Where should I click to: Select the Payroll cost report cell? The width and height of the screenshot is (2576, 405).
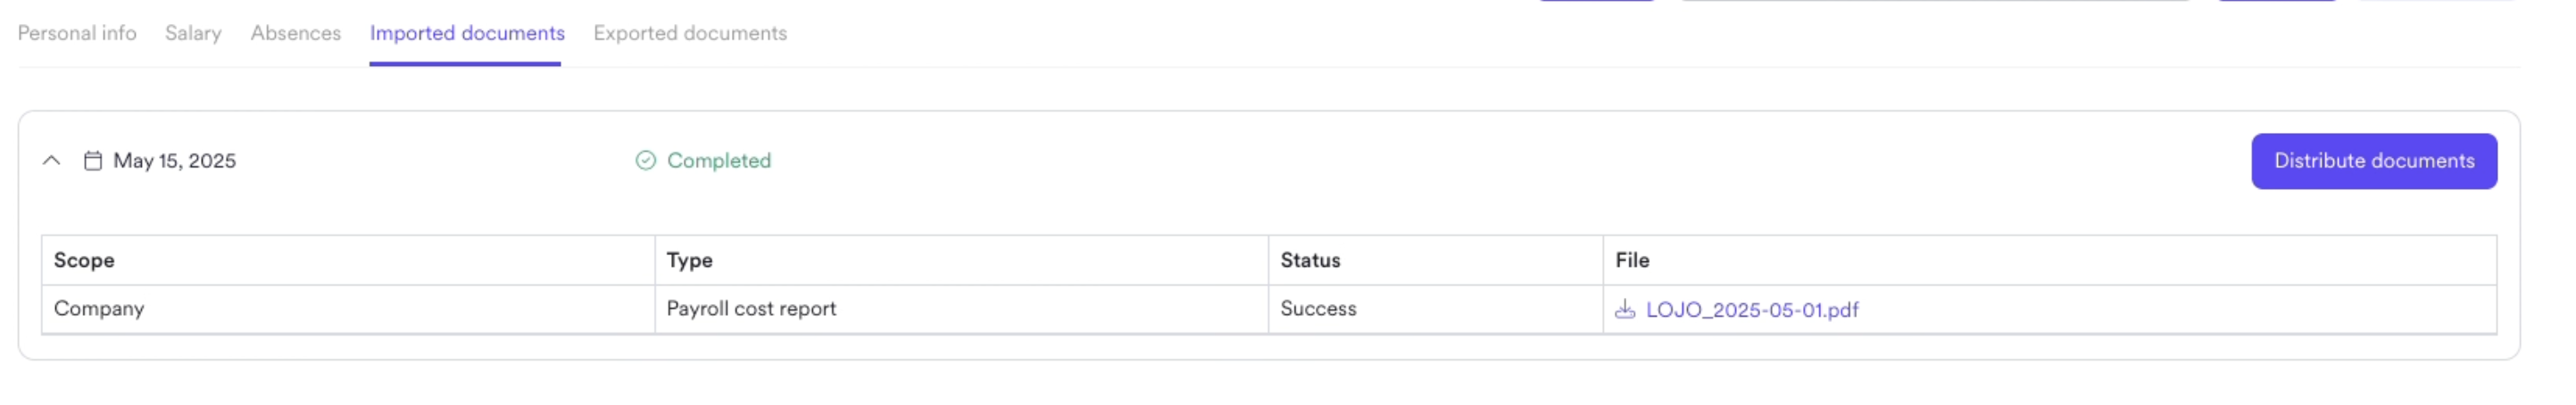(x=751, y=309)
